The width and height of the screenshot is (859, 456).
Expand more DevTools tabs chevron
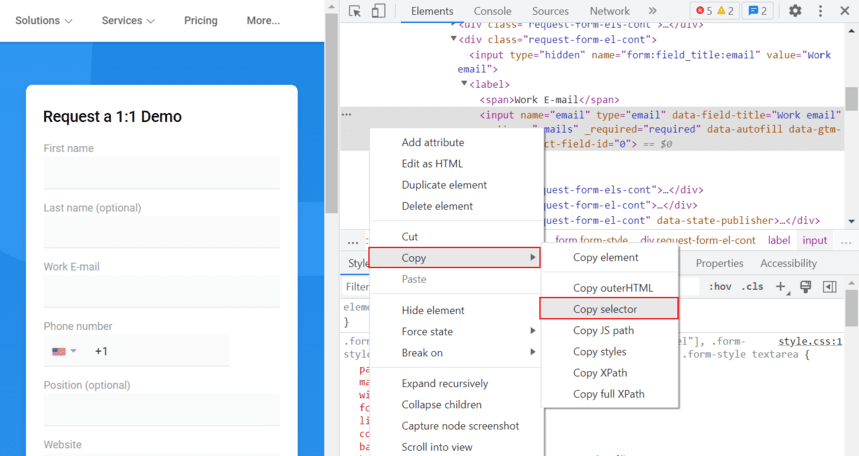click(653, 11)
